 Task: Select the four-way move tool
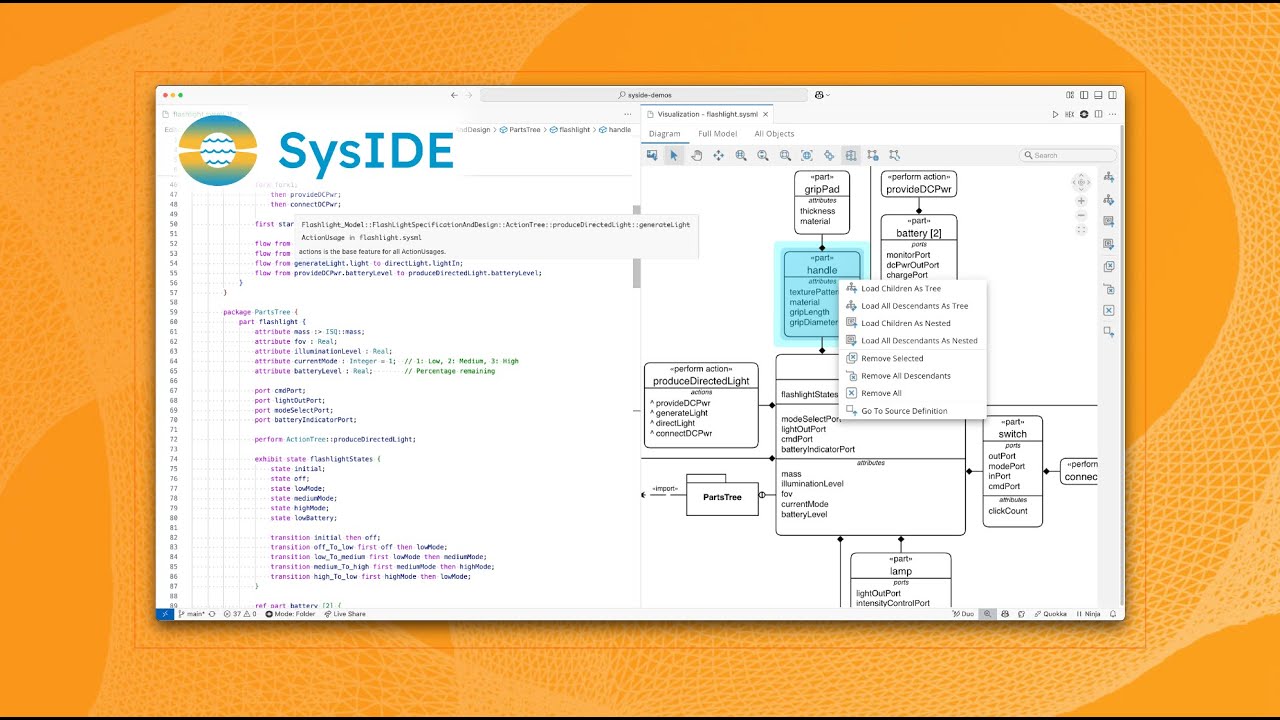tap(718, 155)
